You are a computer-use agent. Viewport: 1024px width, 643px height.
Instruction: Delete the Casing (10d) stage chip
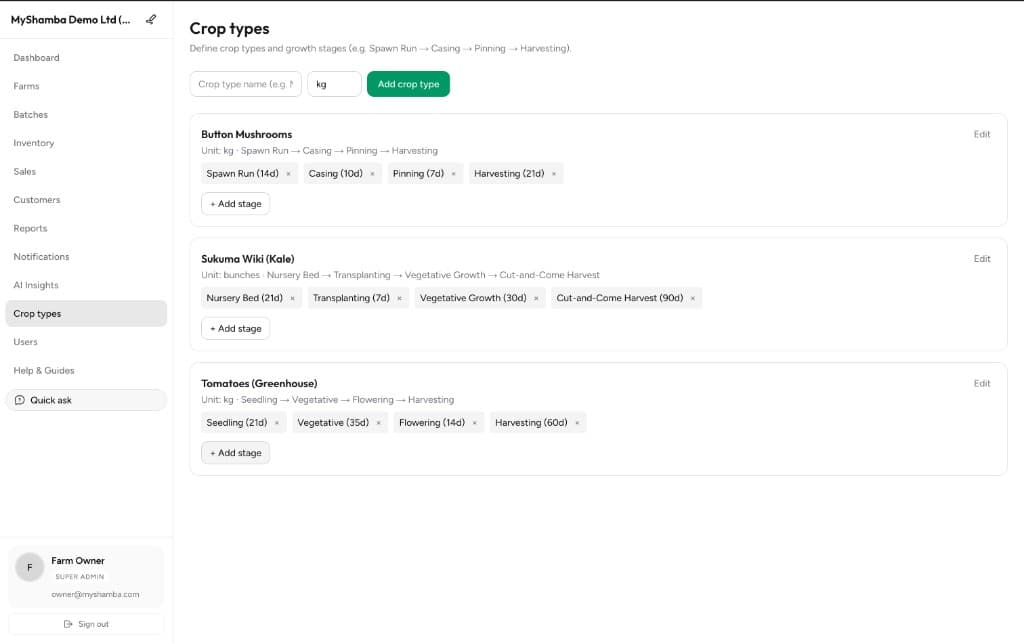coord(374,173)
